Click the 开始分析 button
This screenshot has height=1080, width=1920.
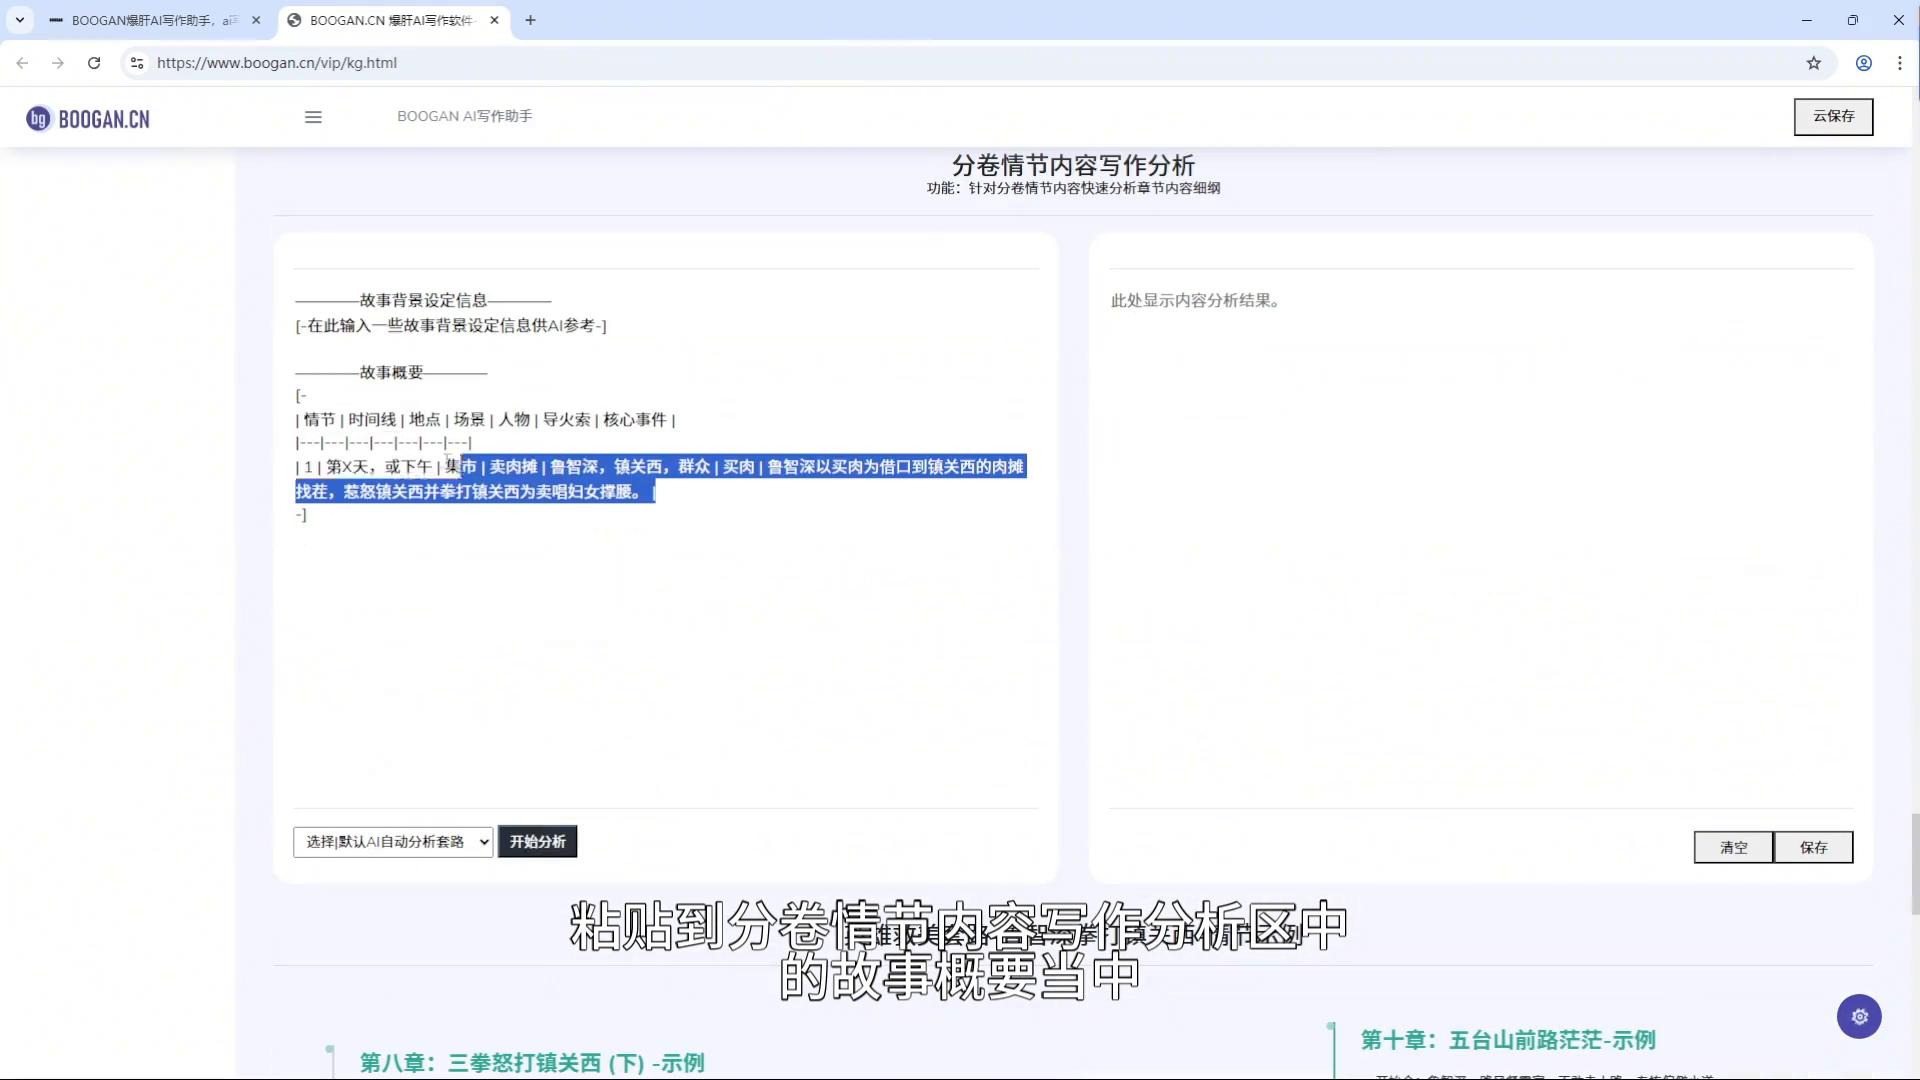pos(537,841)
